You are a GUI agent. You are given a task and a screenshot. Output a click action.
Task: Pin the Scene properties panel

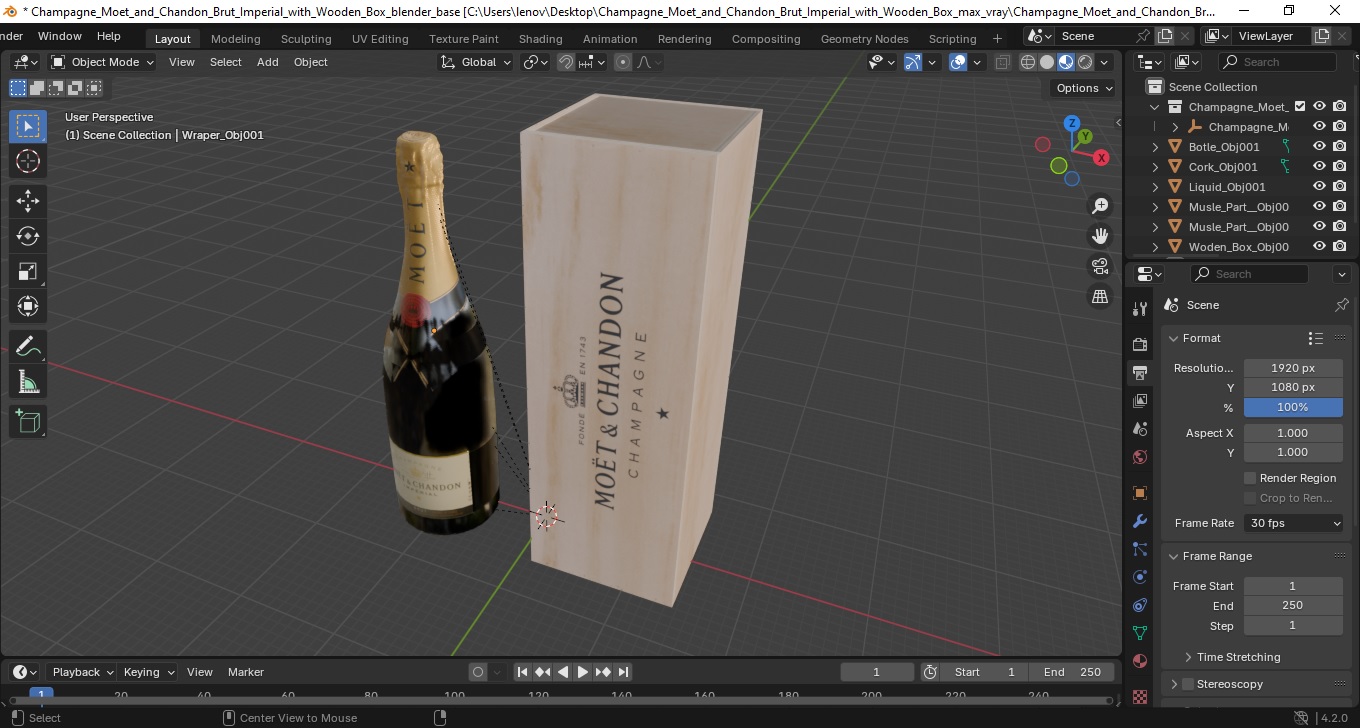click(x=1341, y=305)
